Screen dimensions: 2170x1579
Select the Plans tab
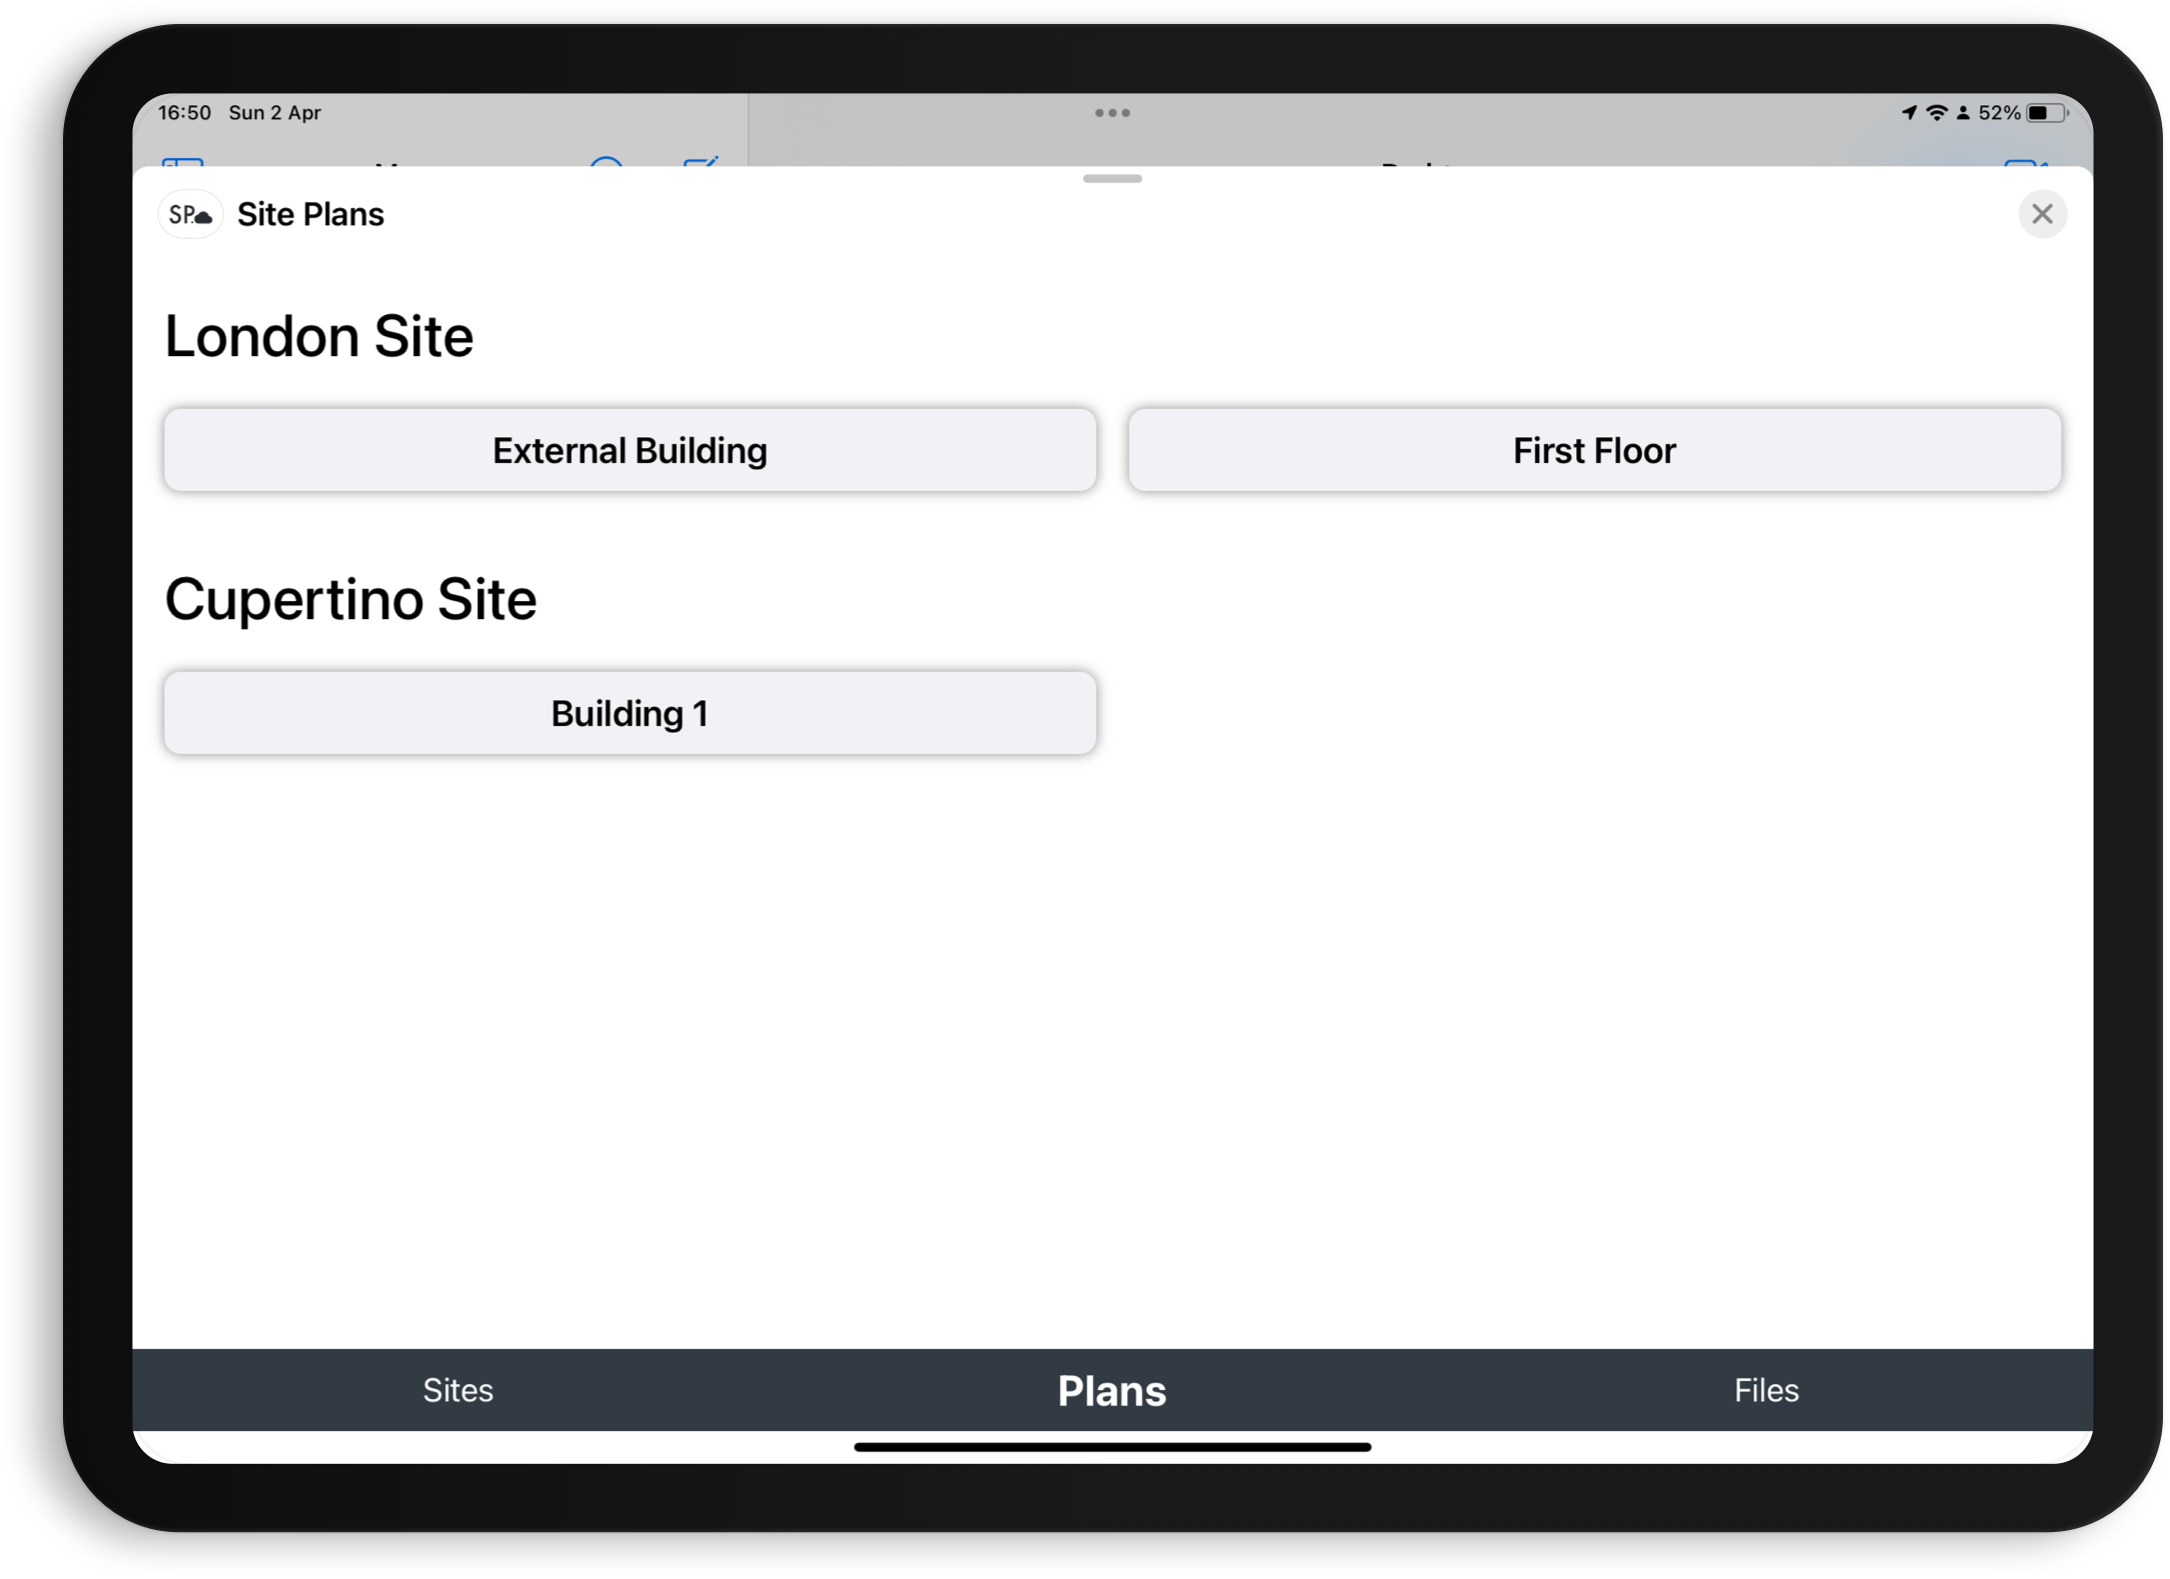tap(1112, 1390)
